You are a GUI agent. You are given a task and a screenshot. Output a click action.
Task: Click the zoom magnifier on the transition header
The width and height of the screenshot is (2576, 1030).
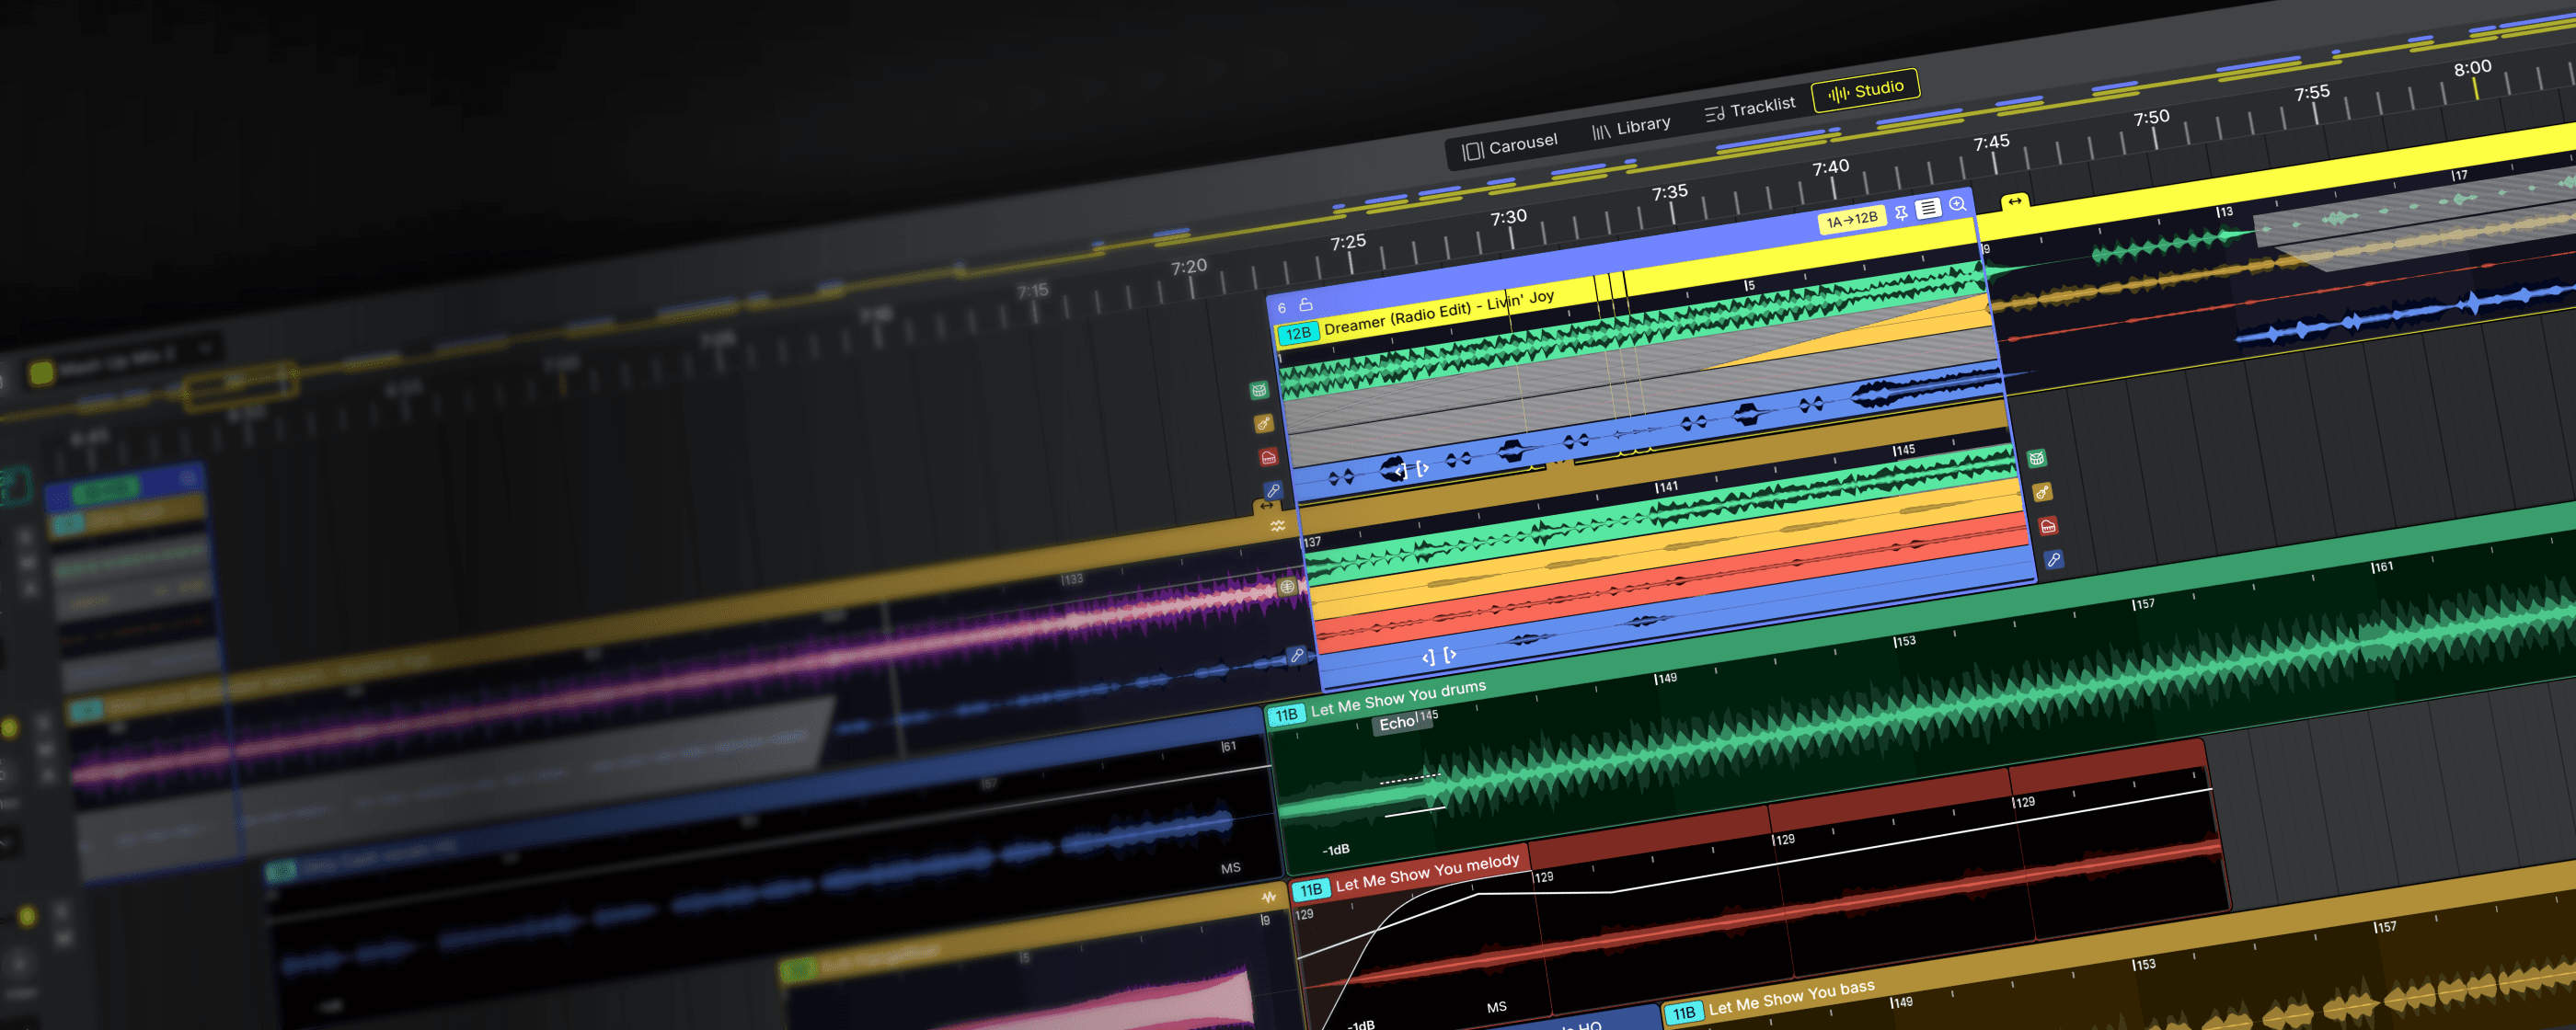tap(1957, 204)
